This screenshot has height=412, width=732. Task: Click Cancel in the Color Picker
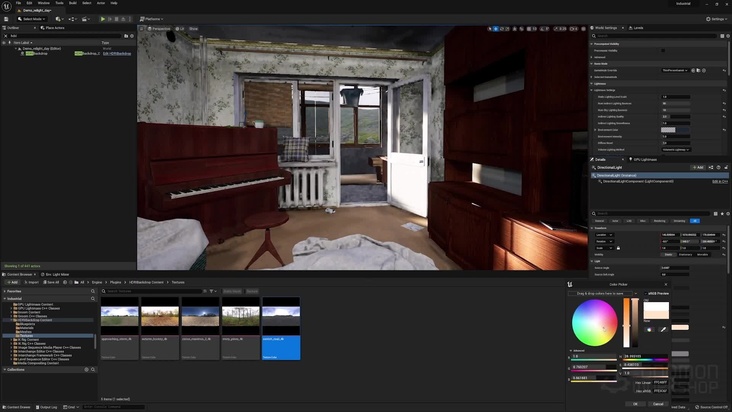658,404
